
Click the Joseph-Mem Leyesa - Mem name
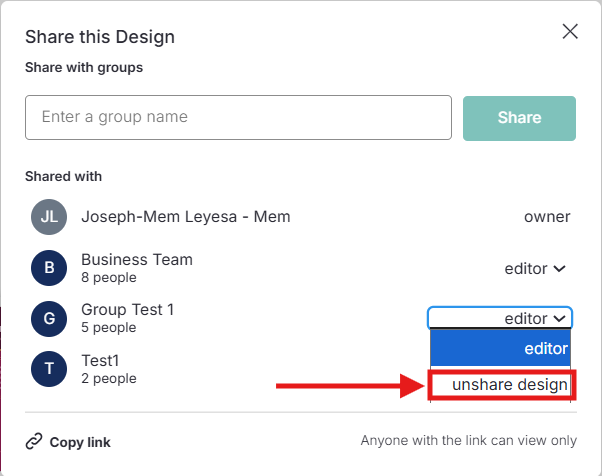(x=185, y=217)
